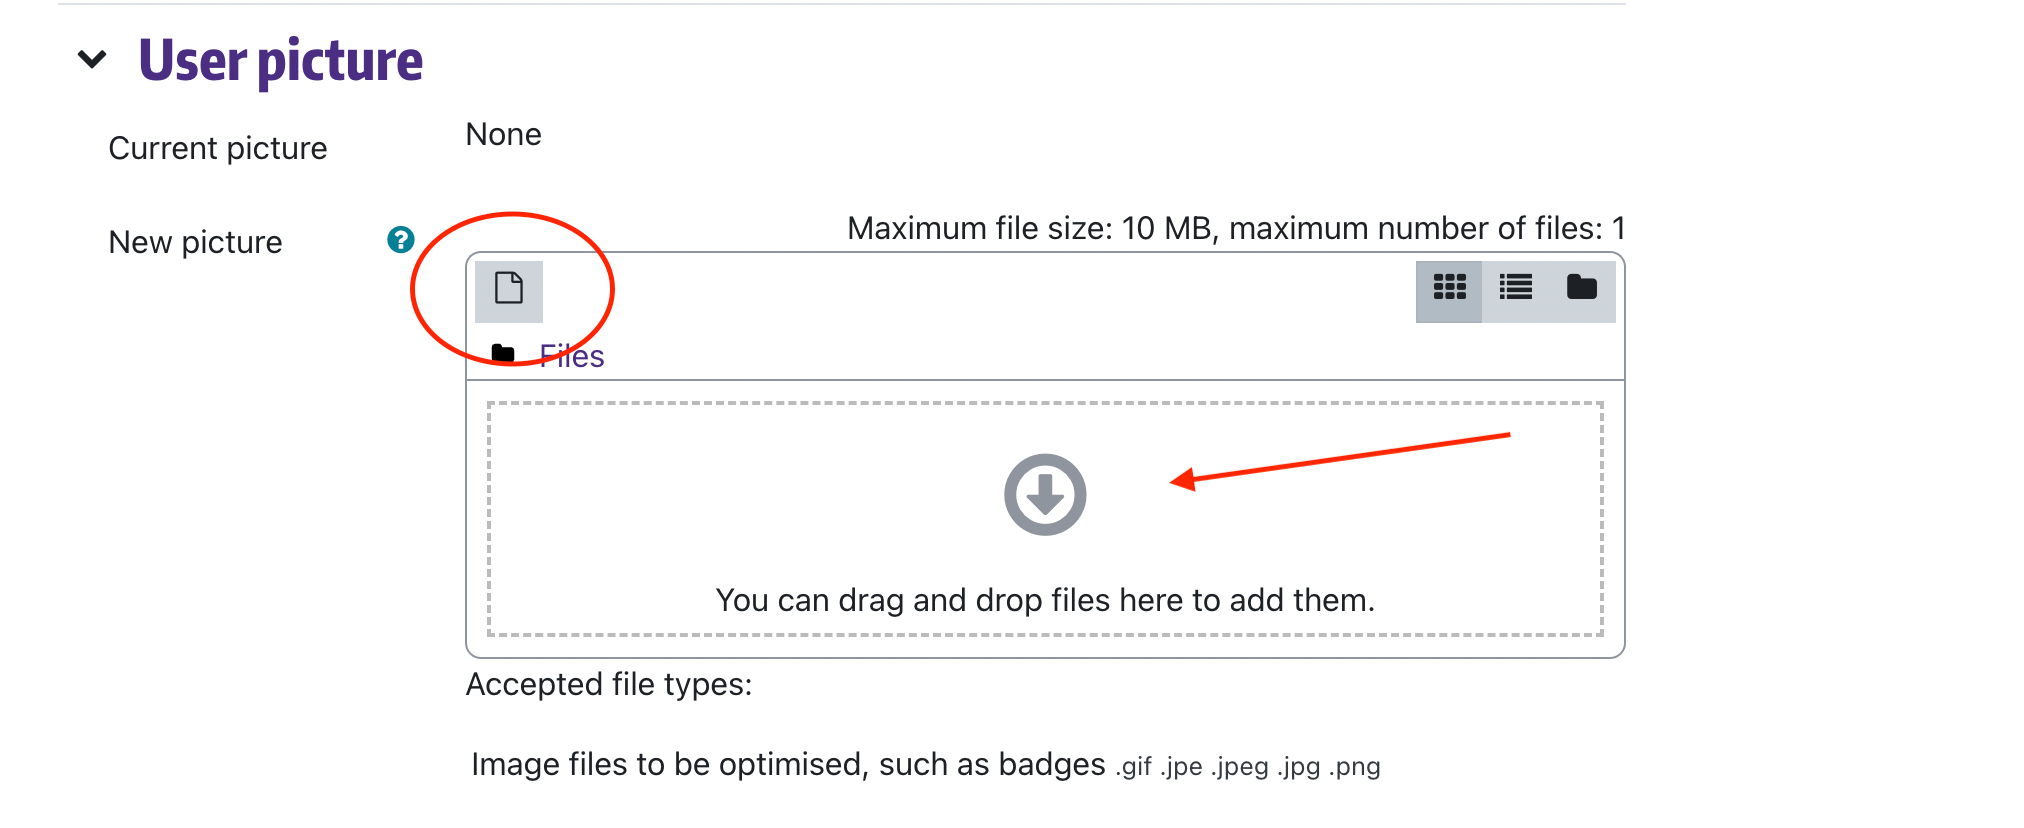
Task: Click the Accepted file types label
Action: (x=608, y=684)
